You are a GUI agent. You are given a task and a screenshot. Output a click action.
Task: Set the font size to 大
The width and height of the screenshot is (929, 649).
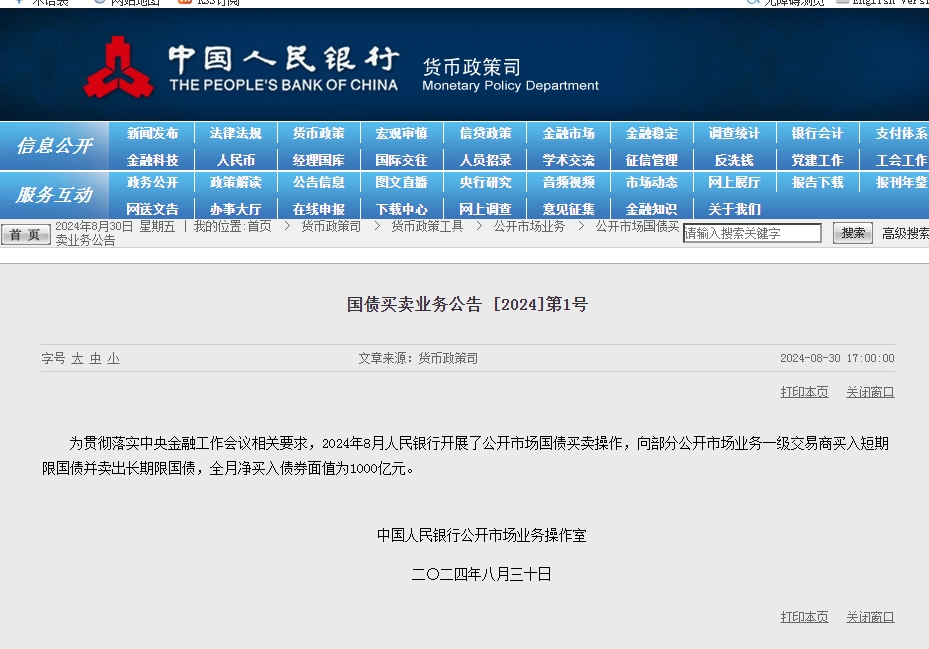(x=77, y=358)
